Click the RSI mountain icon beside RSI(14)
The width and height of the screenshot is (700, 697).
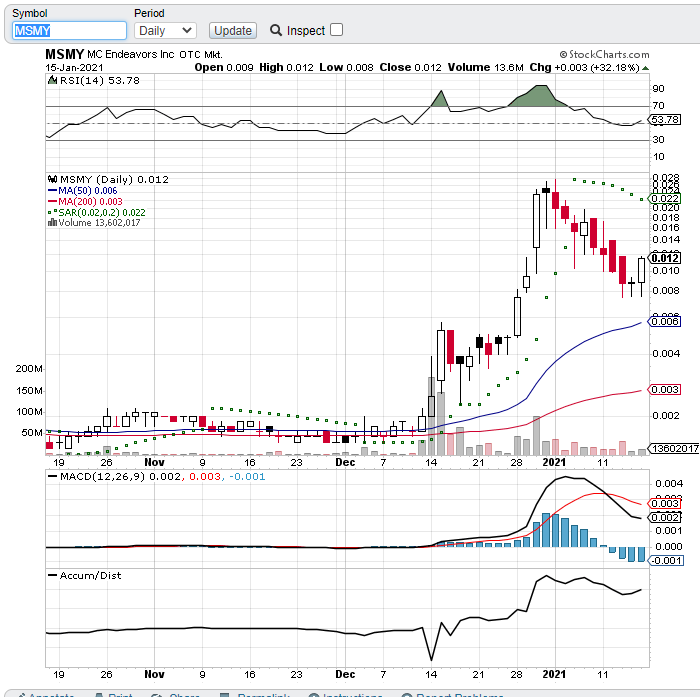coord(53,80)
